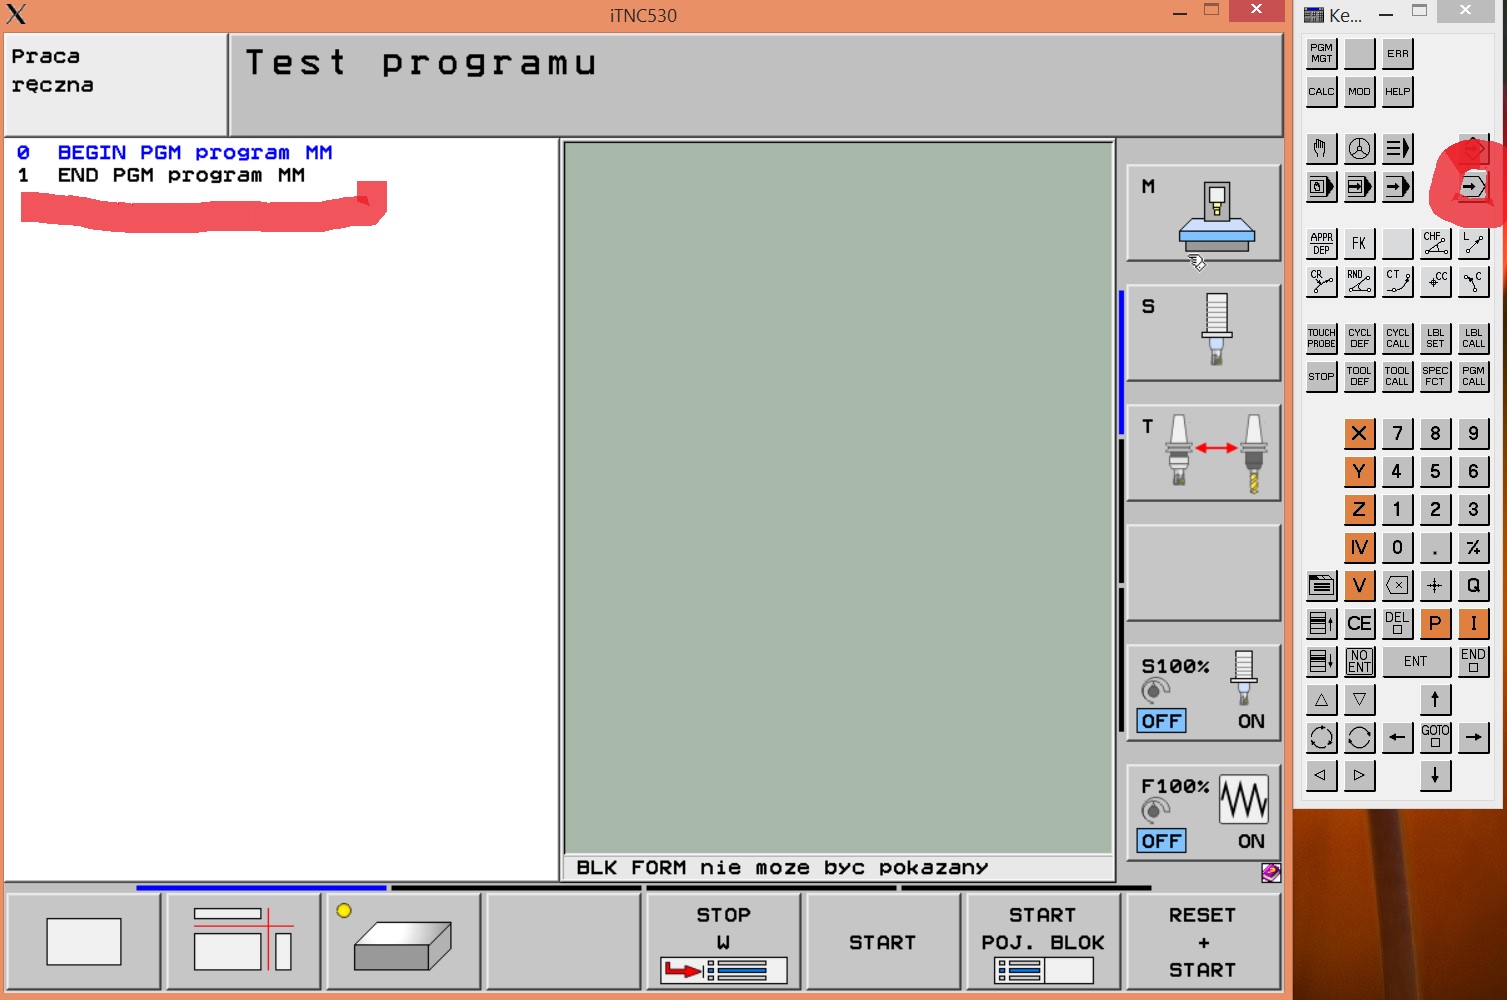The image size is (1507, 1000).
Task: Select the electronic handwheel mode key
Action: 1359,149
